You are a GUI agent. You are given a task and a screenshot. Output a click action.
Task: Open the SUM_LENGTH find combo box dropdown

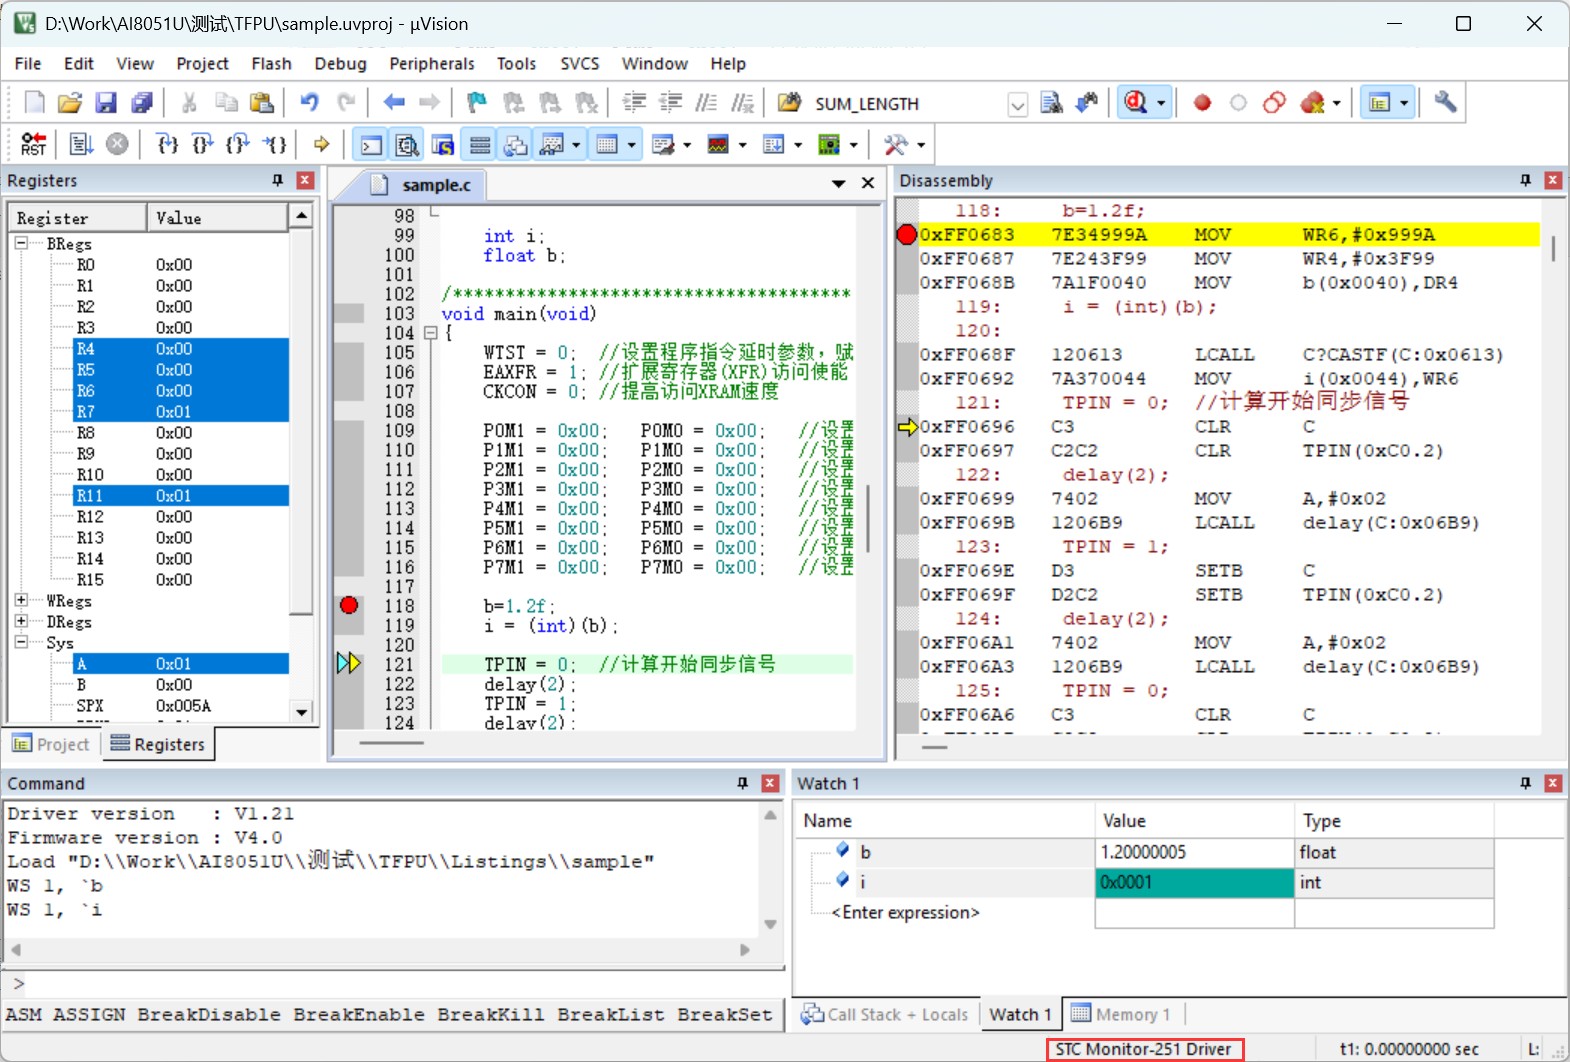coord(1017,104)
